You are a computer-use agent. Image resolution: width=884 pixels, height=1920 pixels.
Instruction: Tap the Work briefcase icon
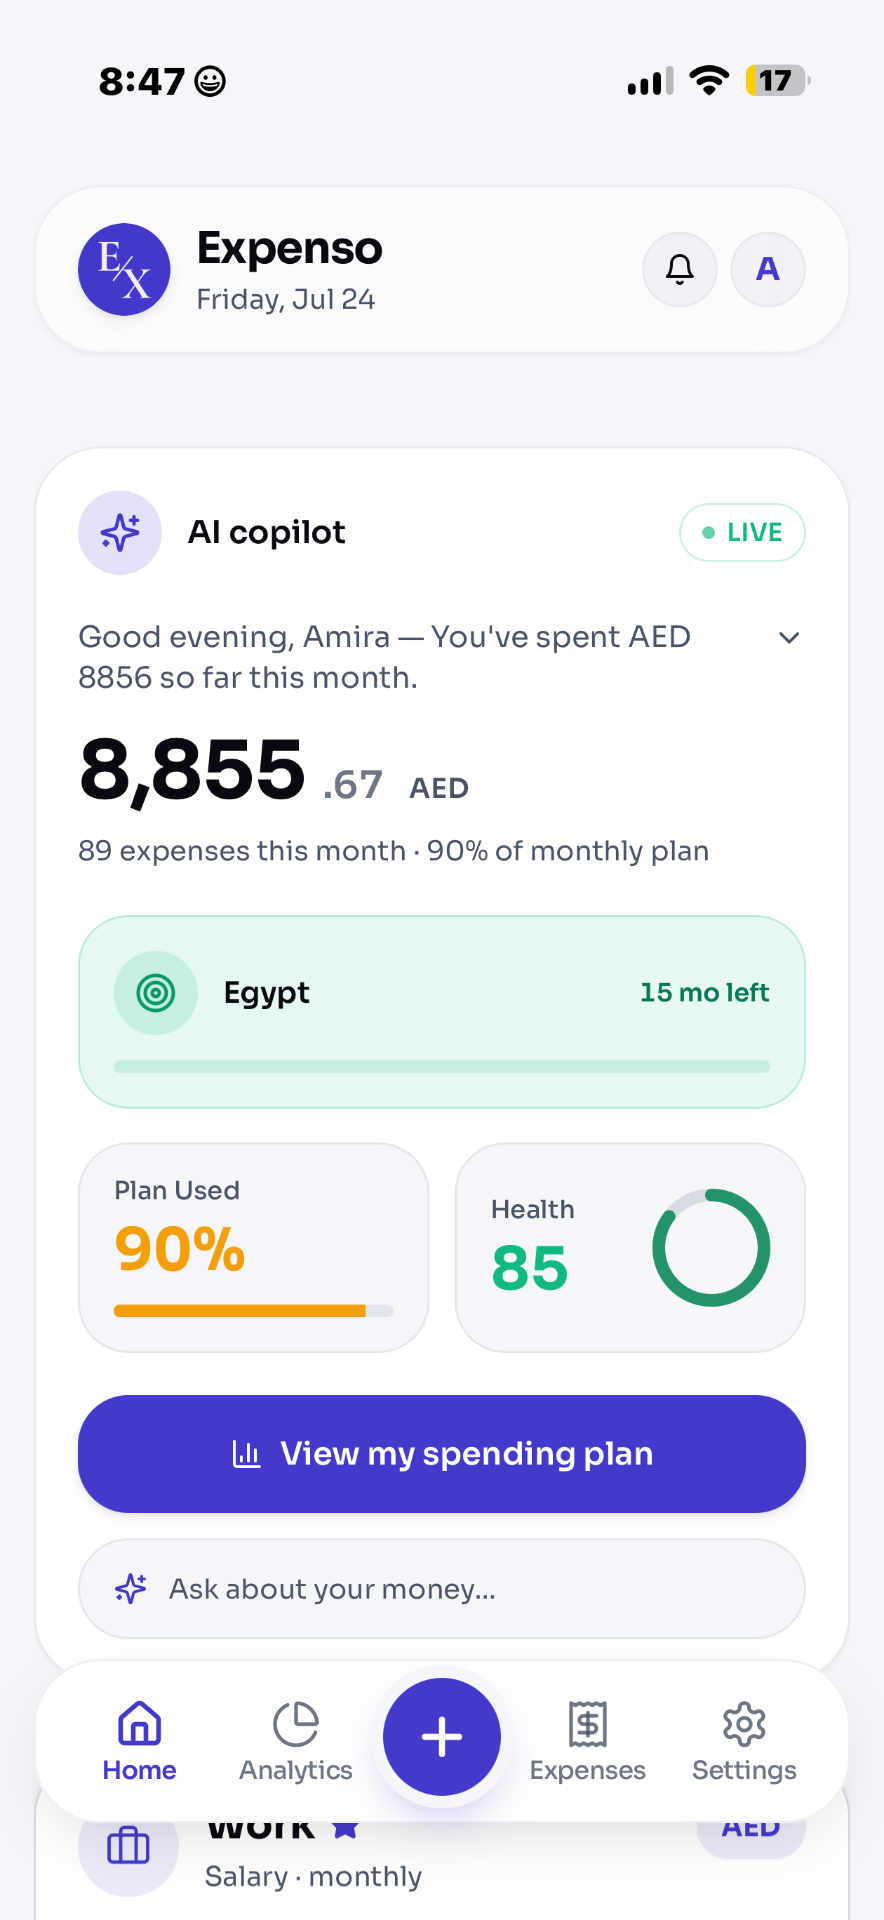point(128,1846)
